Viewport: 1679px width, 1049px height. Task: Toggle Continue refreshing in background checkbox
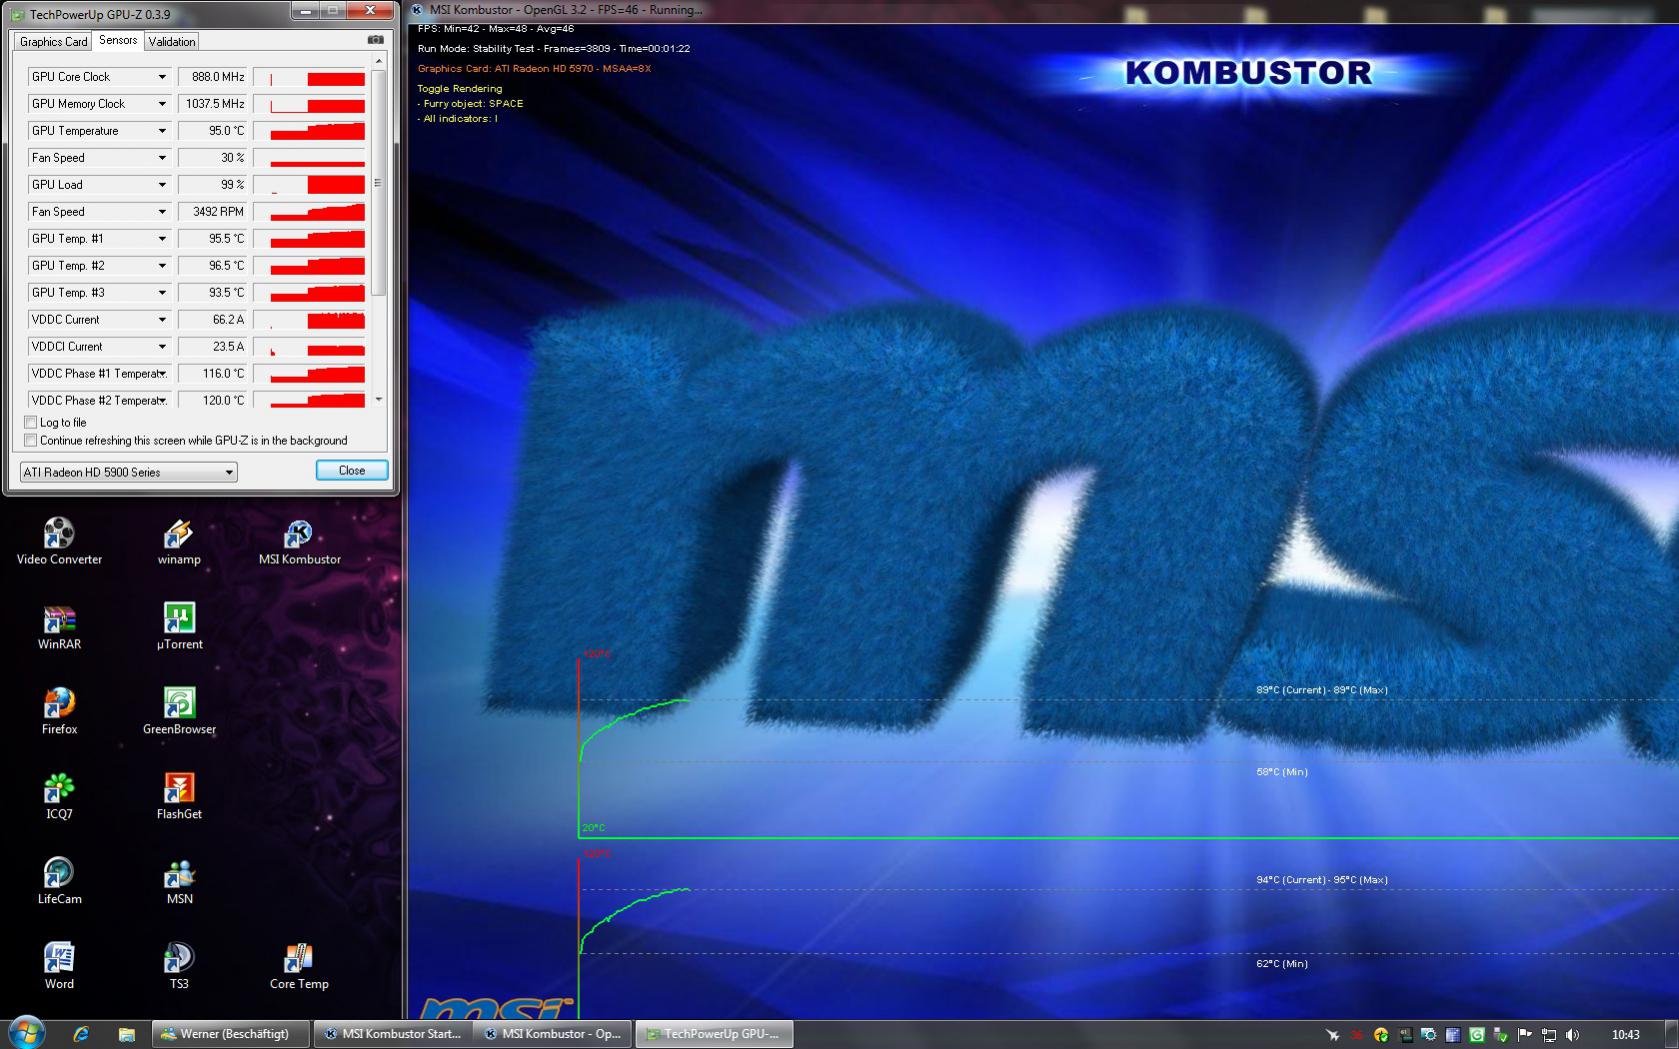pos(30,440)
